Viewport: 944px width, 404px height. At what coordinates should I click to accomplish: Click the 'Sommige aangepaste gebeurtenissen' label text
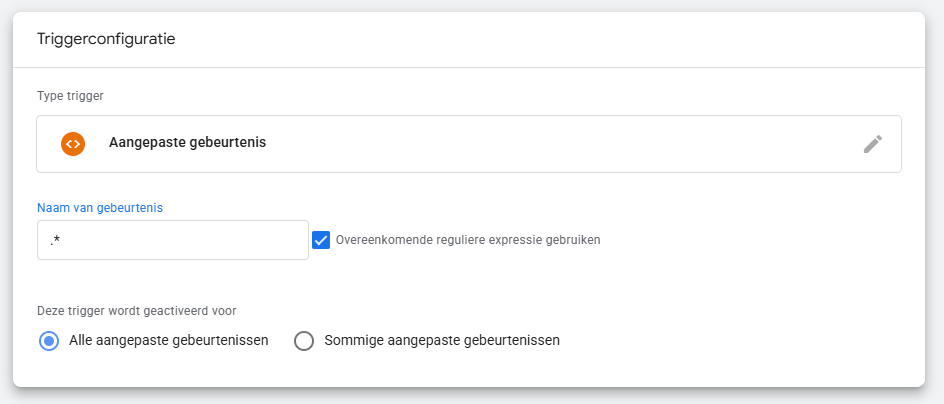point(442,340)
